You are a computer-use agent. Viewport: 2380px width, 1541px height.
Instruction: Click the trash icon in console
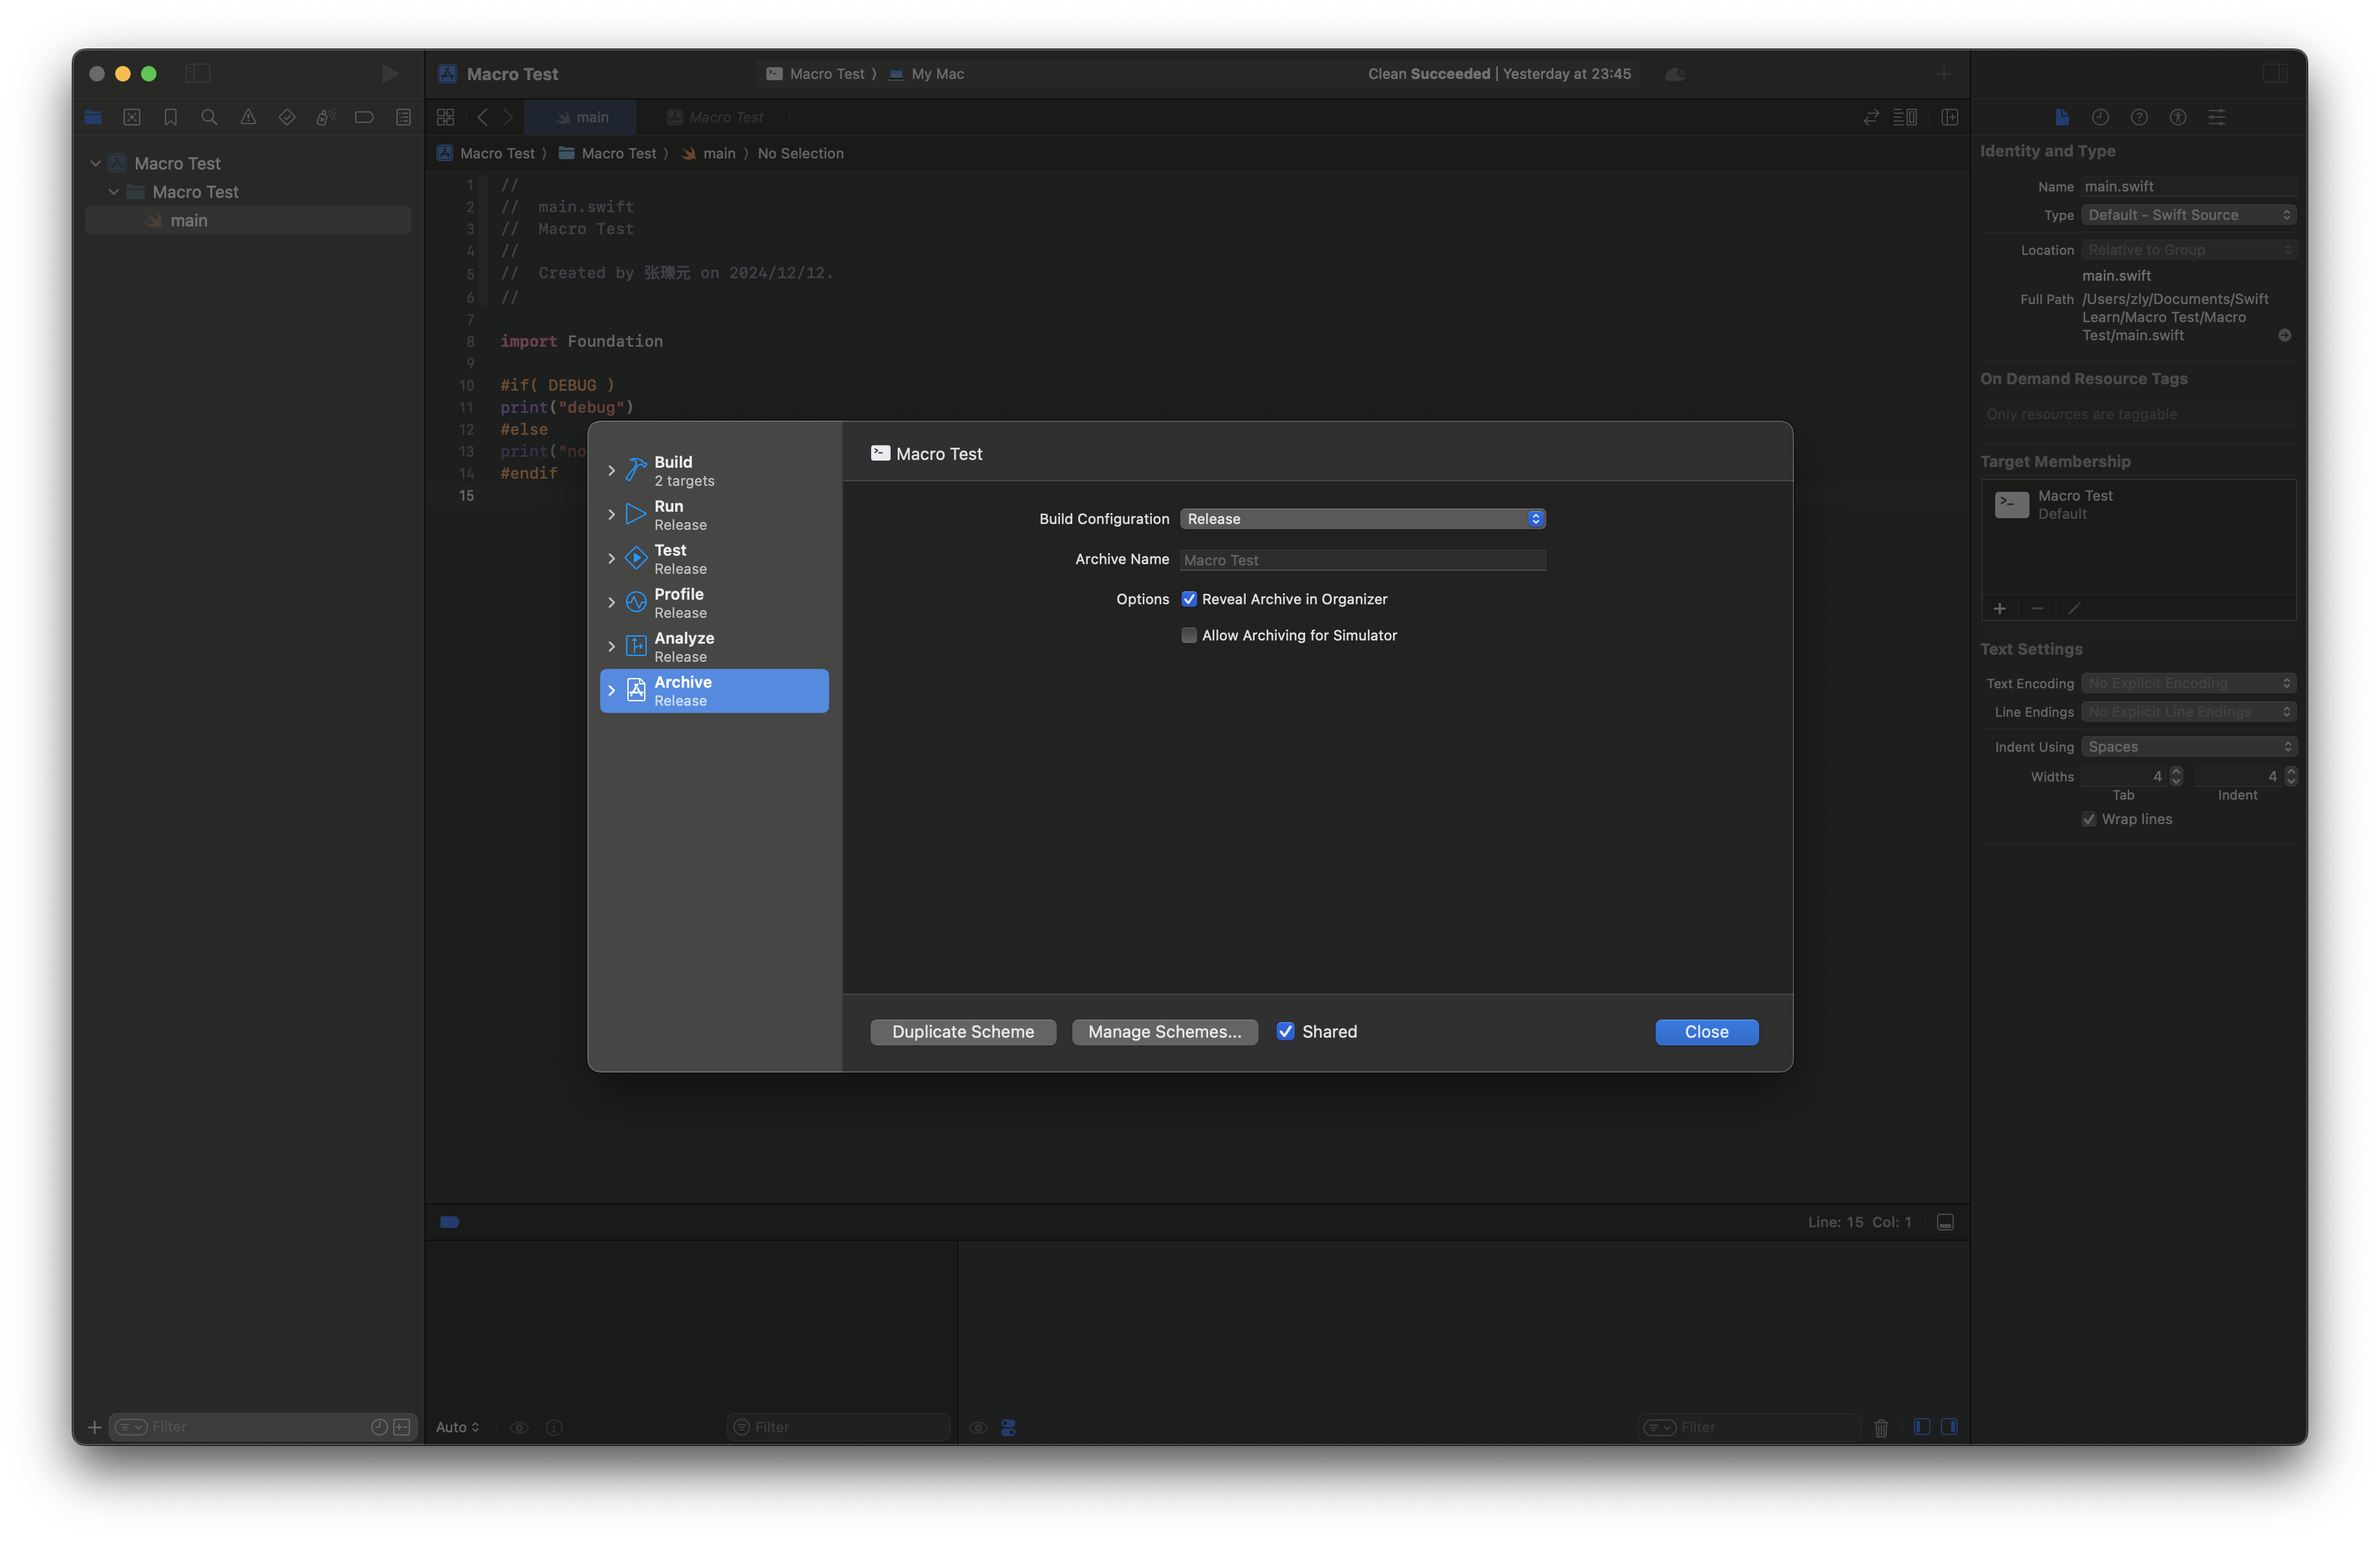click(x=1881, y=1427)
